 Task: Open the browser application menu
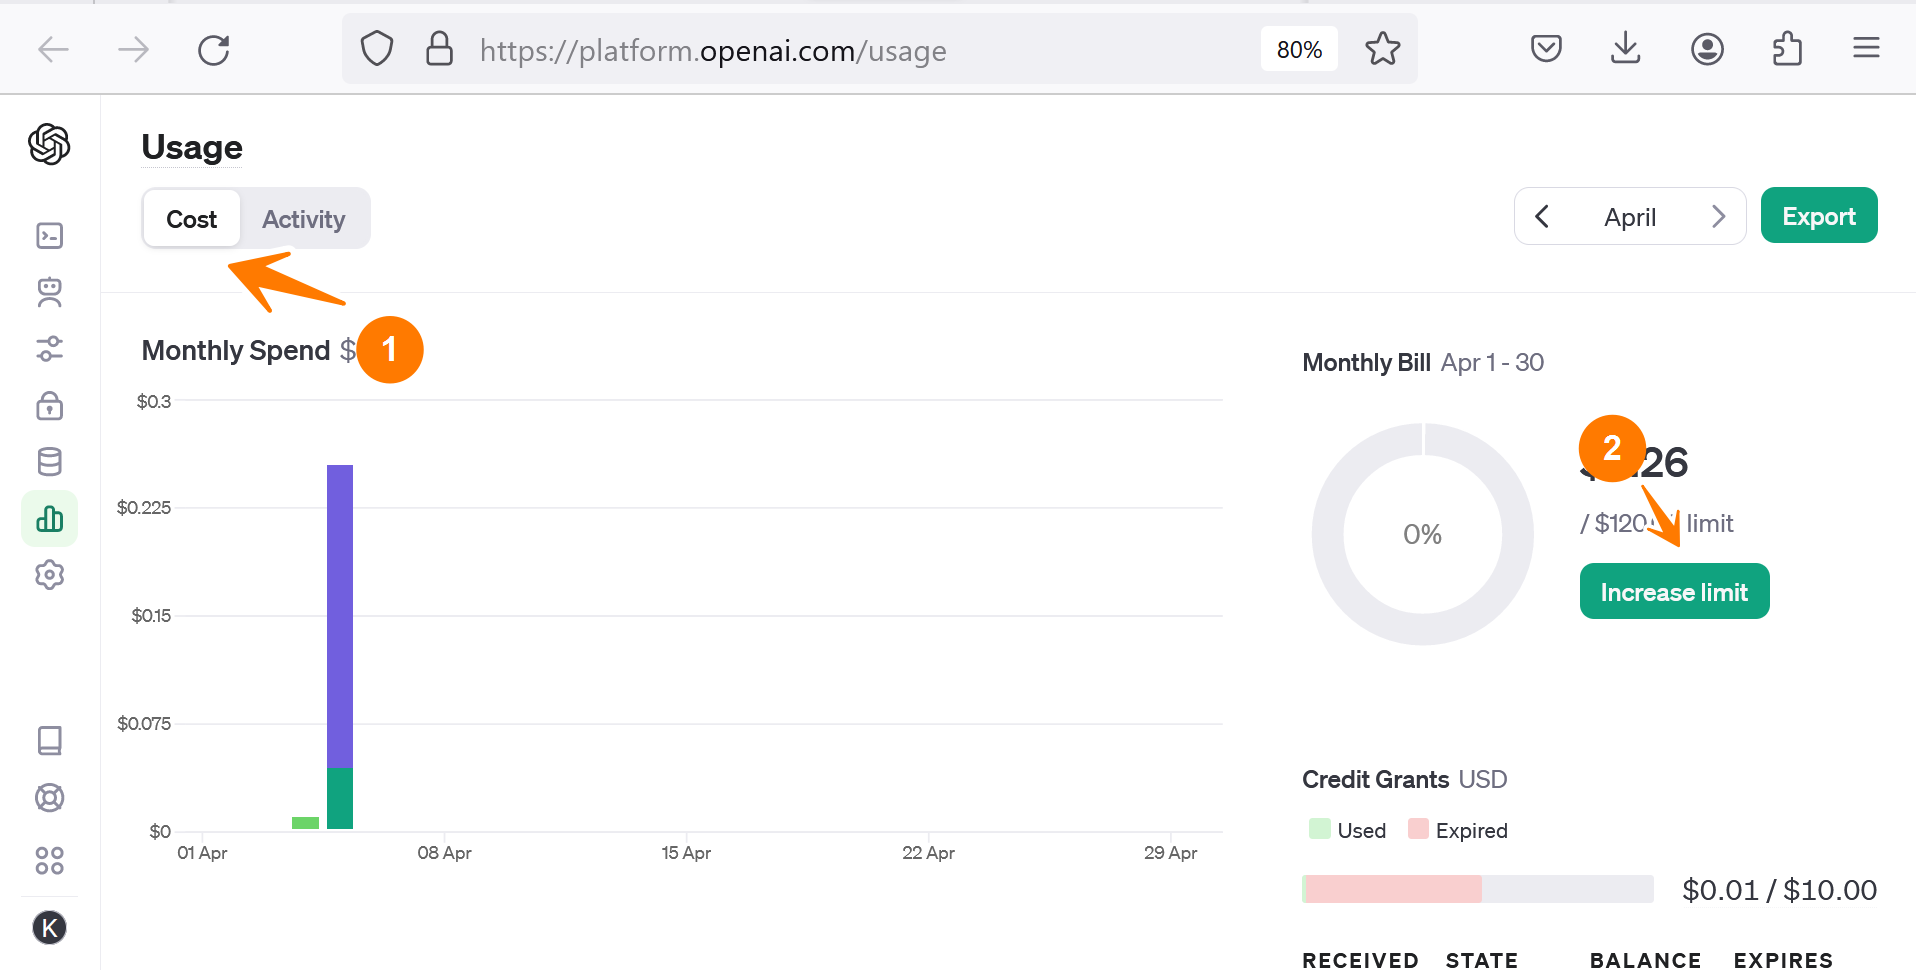pos(1866,48)
